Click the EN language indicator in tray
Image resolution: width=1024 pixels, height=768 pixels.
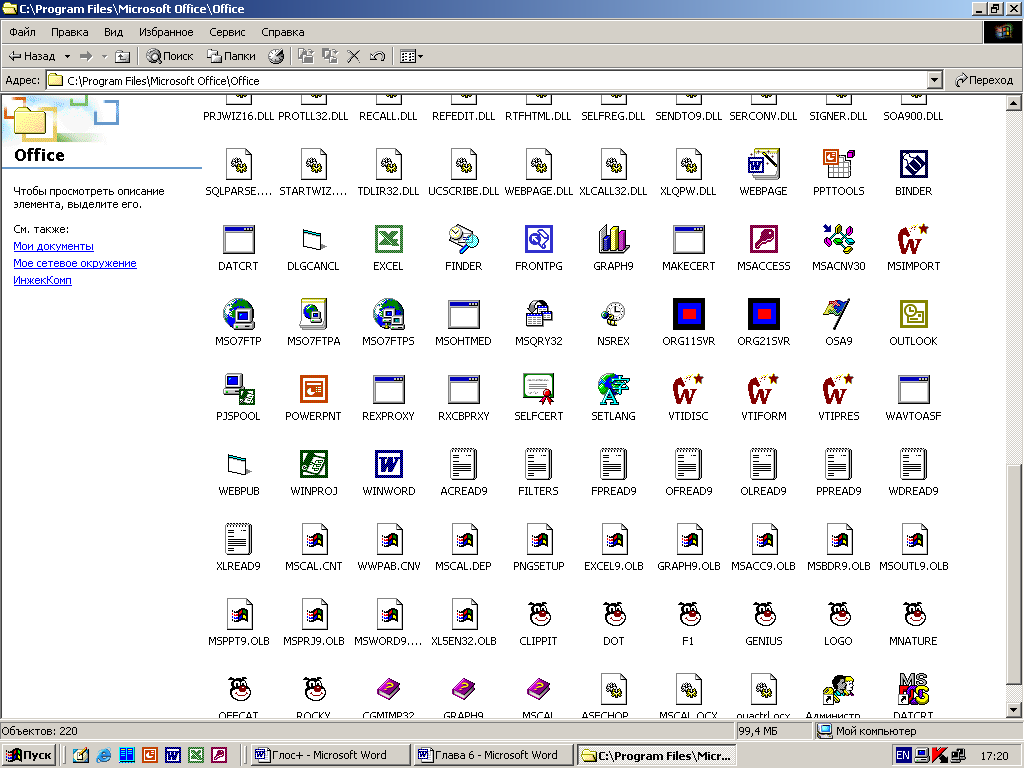click(903, 755)
